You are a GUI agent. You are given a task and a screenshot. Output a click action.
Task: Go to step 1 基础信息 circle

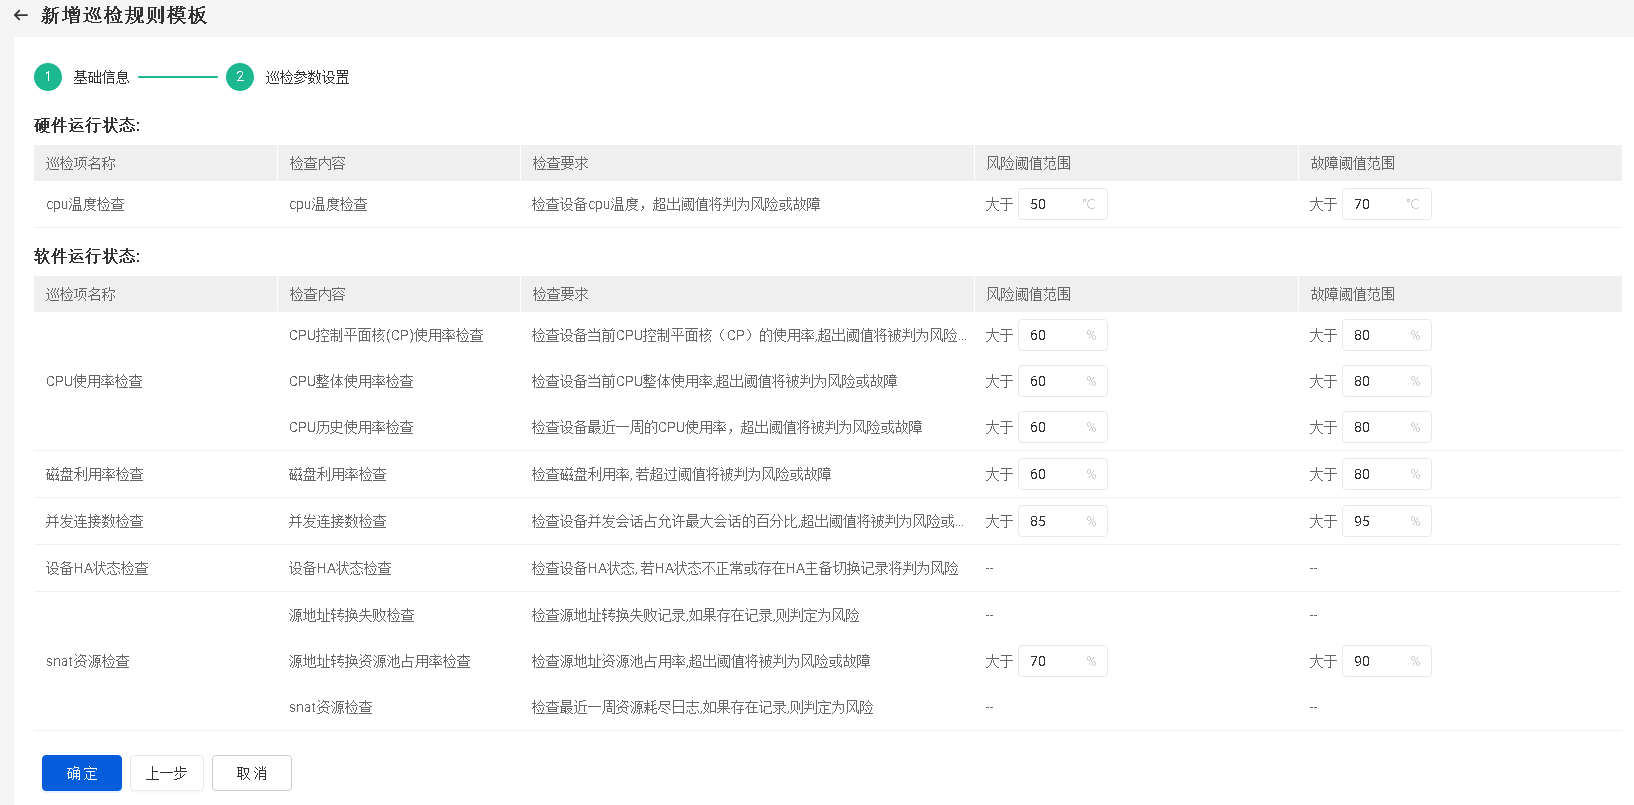click(48, 77)
